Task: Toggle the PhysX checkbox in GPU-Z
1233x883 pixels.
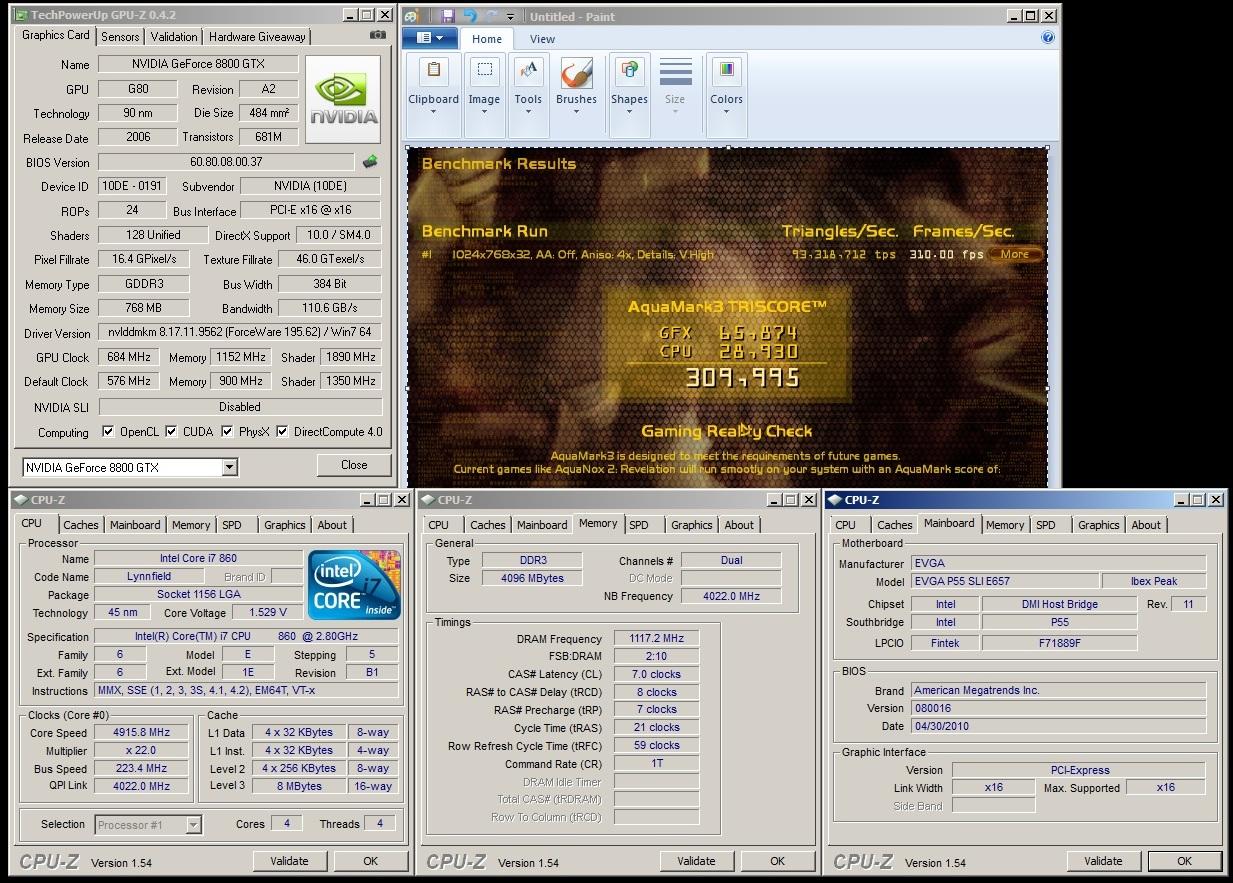Action: tap(227, 432)
